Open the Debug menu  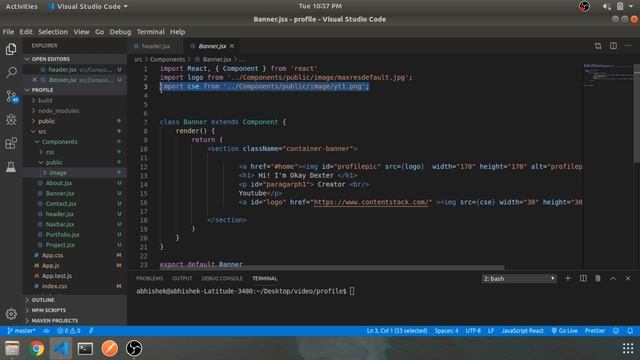pos(120,32)
